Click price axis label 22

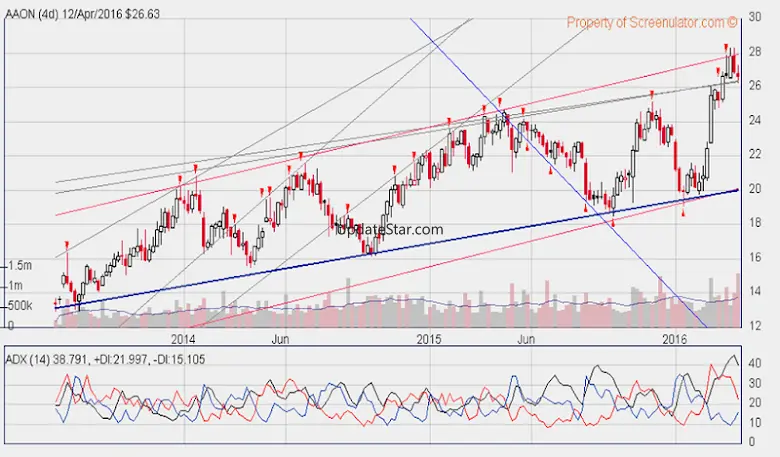tap(755, 154)
